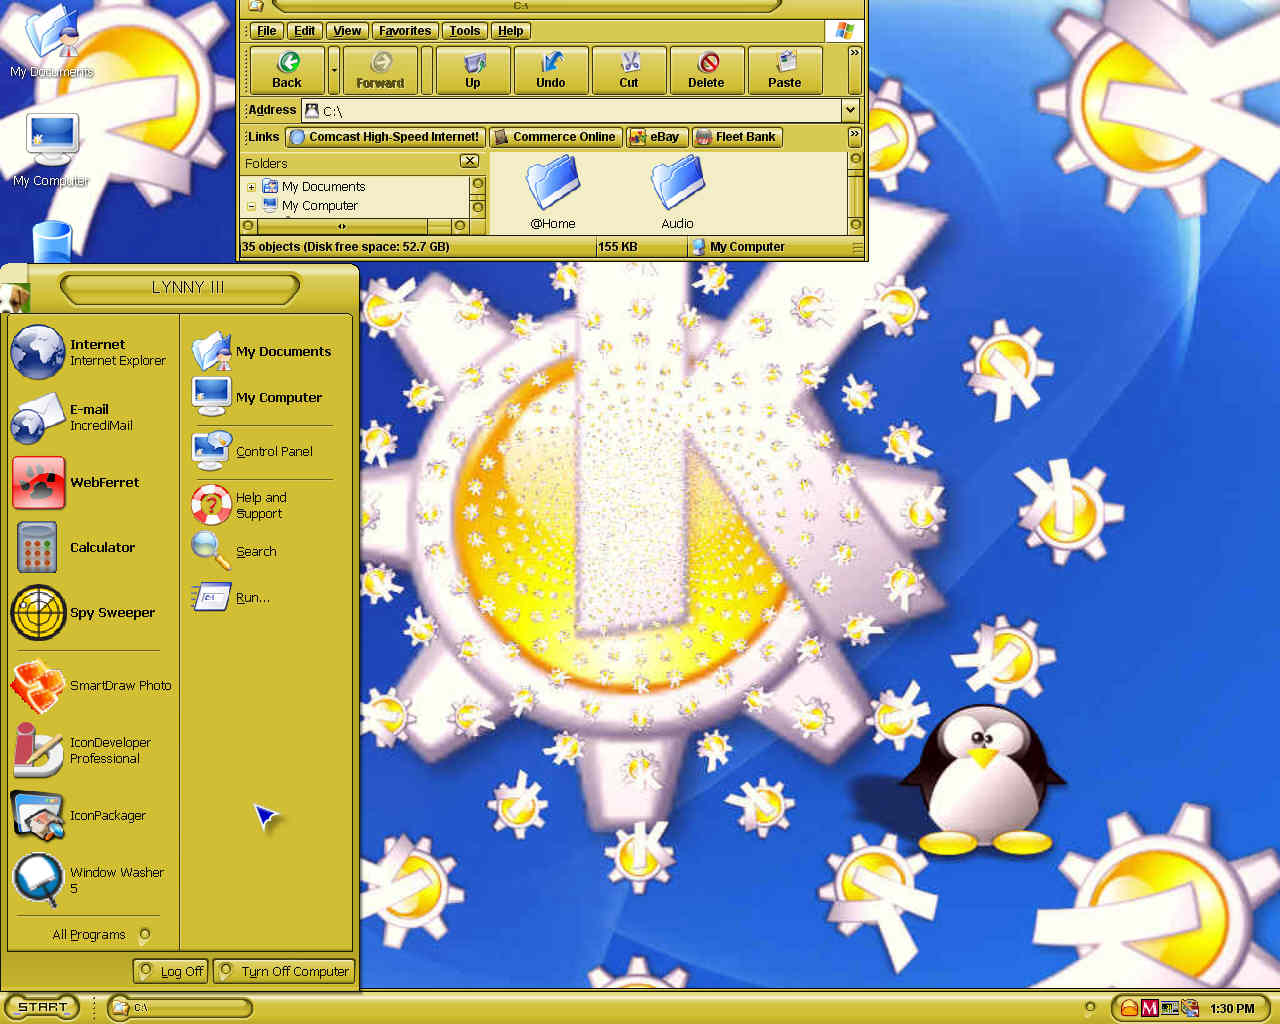Open the Tools menu
This screenshot has height=1024, width=1280.
point(464,31)
